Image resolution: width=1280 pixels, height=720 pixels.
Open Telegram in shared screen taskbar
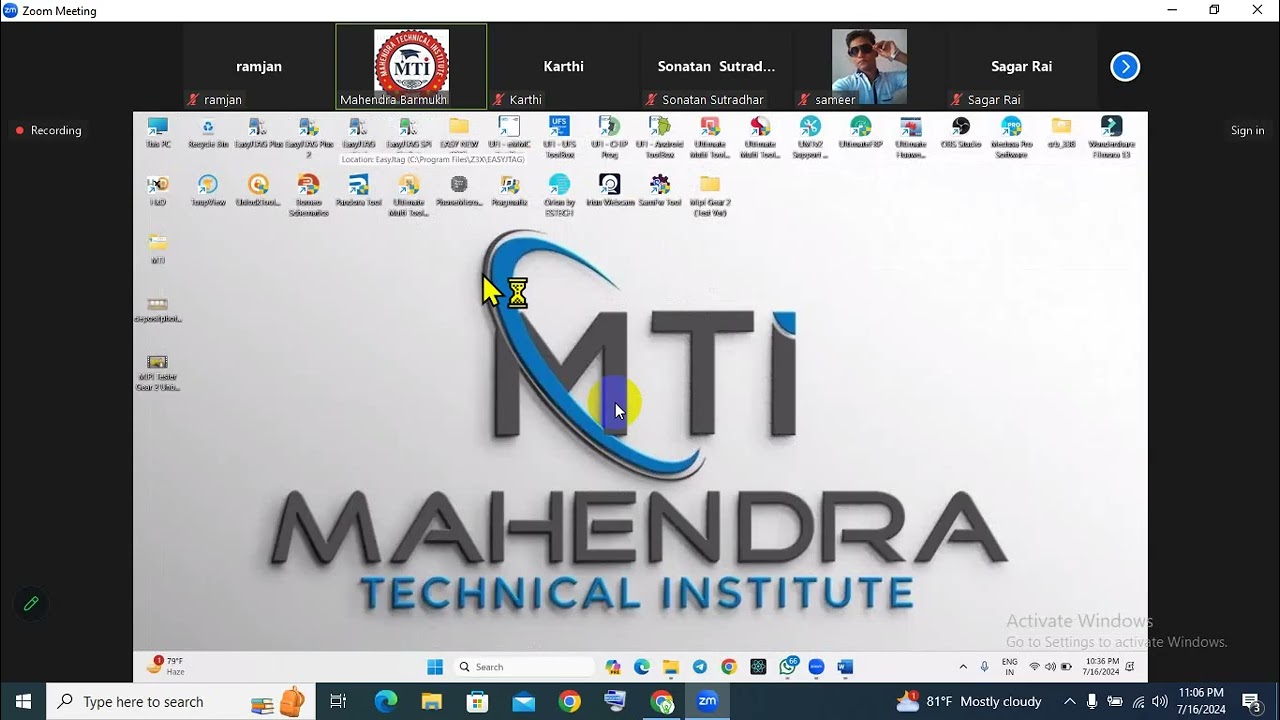pos(700,667)
